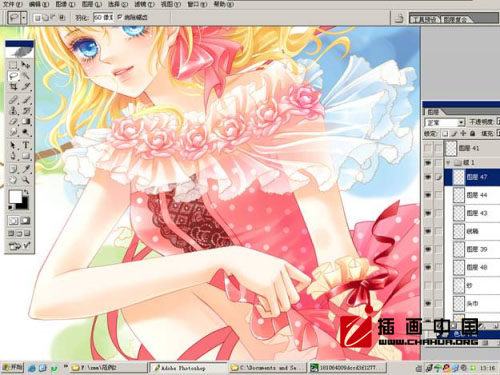Toggle visibility of layer 43
This screenshot has width=500, height=375.
tap(428, 213)
